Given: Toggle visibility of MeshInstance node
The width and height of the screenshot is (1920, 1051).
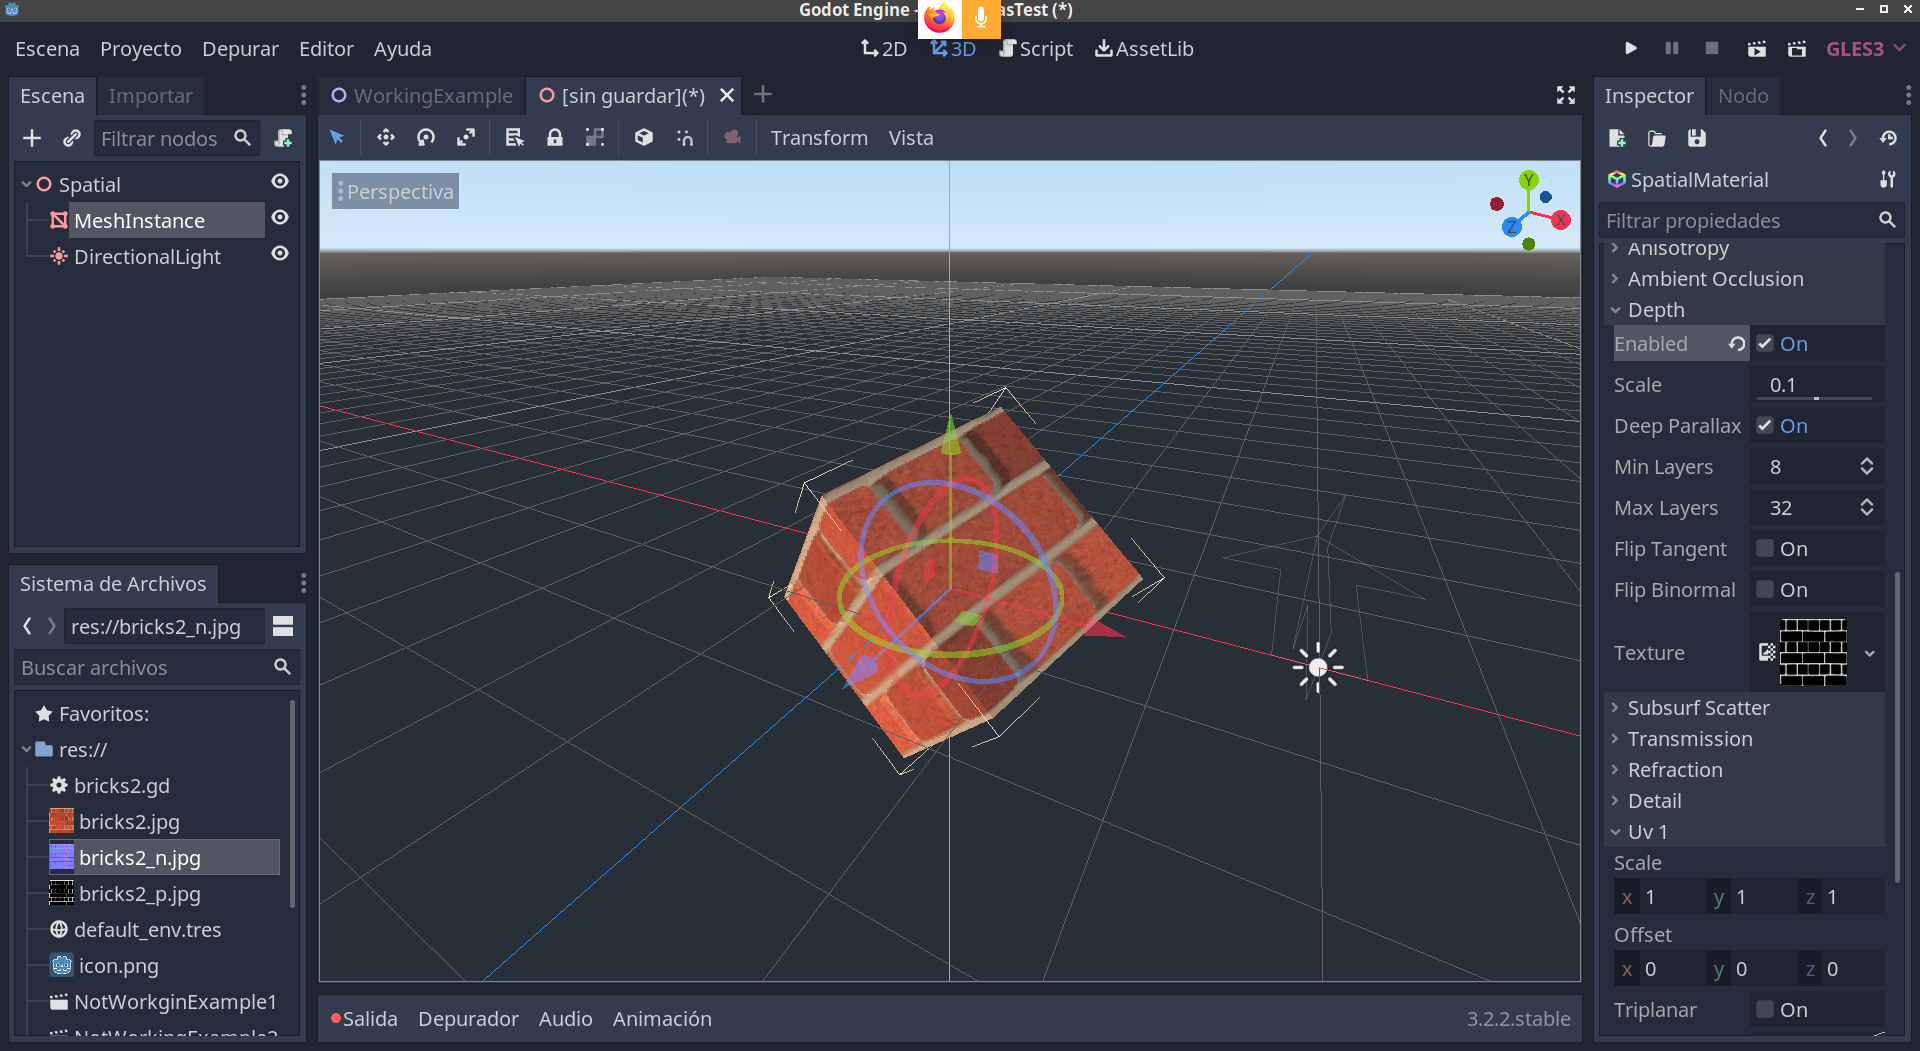Looking at the screenshot, I should coord(280,217).
